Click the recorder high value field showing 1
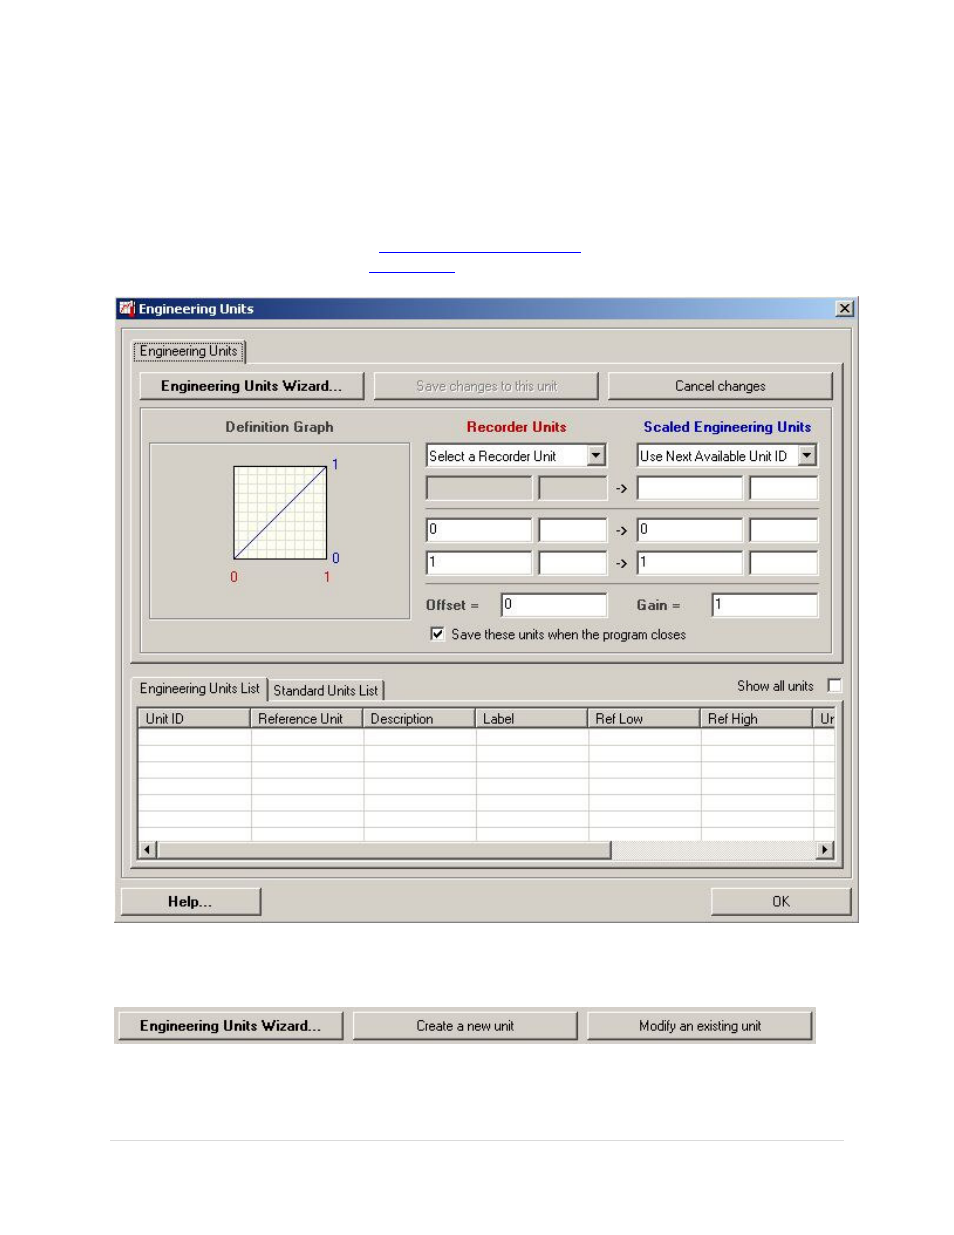This screenshot has width=954, height=1235. point(479,563)
